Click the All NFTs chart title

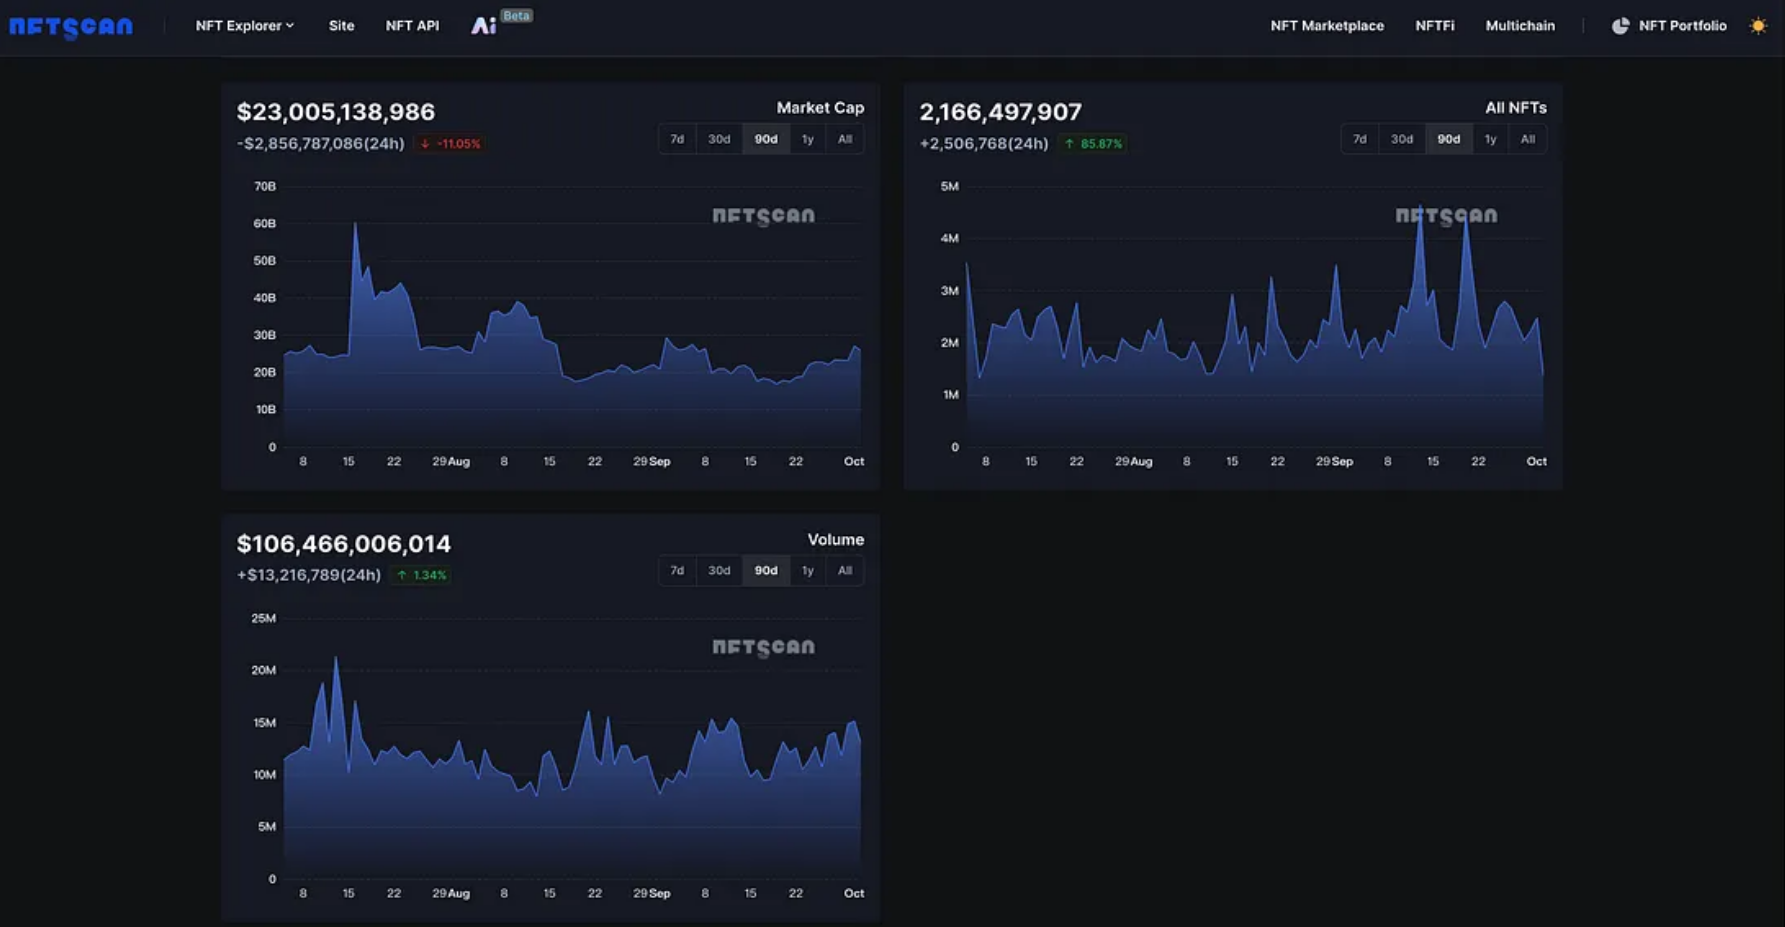[x=1516, y=108]
